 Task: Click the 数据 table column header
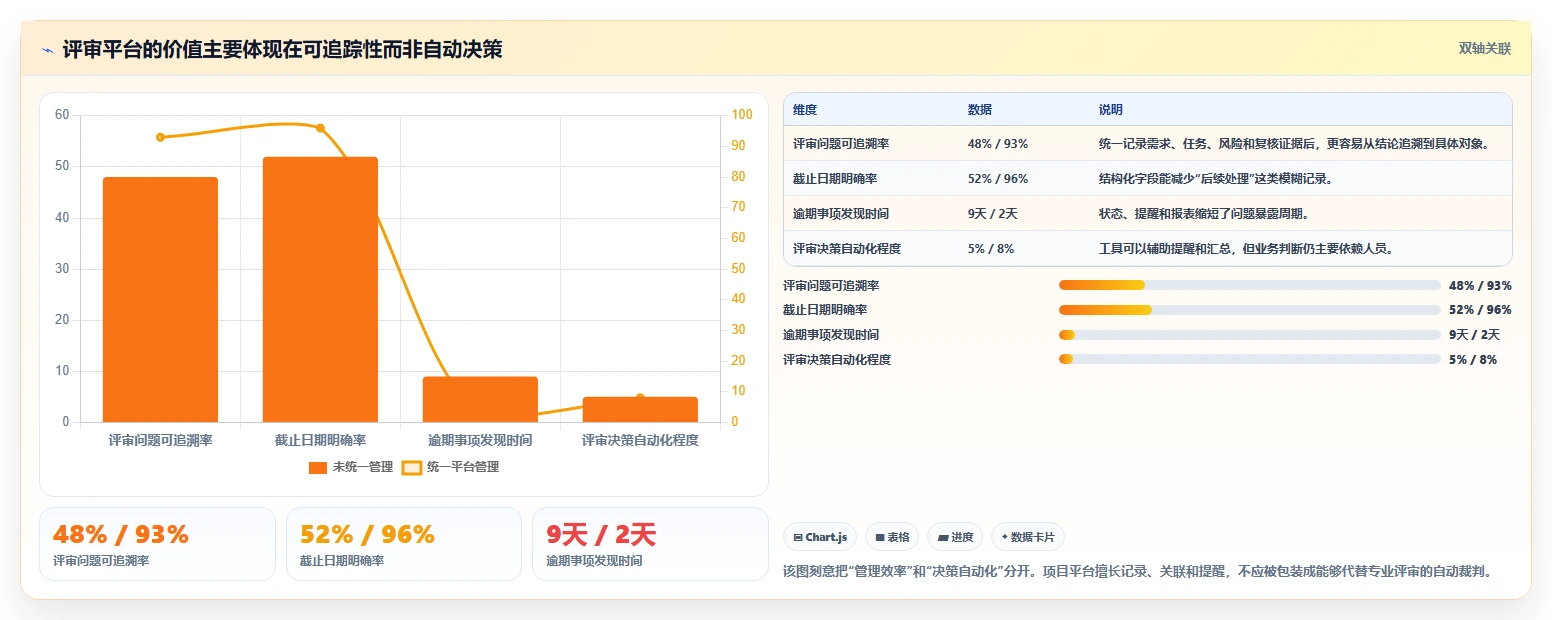(x=980, y=110)
